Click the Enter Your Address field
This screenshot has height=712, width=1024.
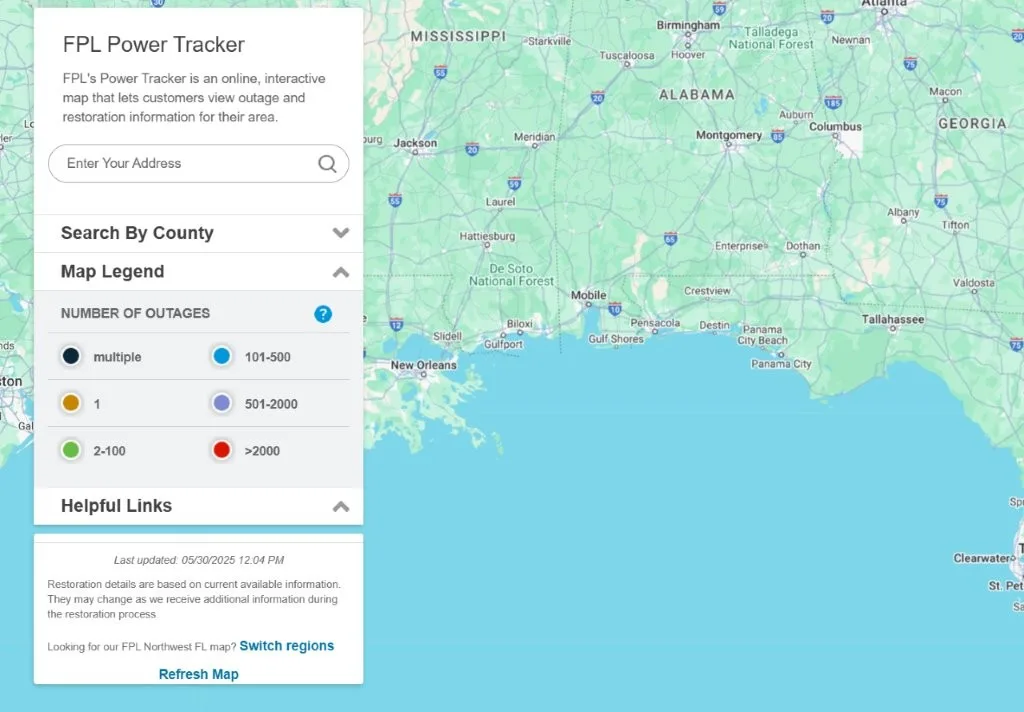199,163
